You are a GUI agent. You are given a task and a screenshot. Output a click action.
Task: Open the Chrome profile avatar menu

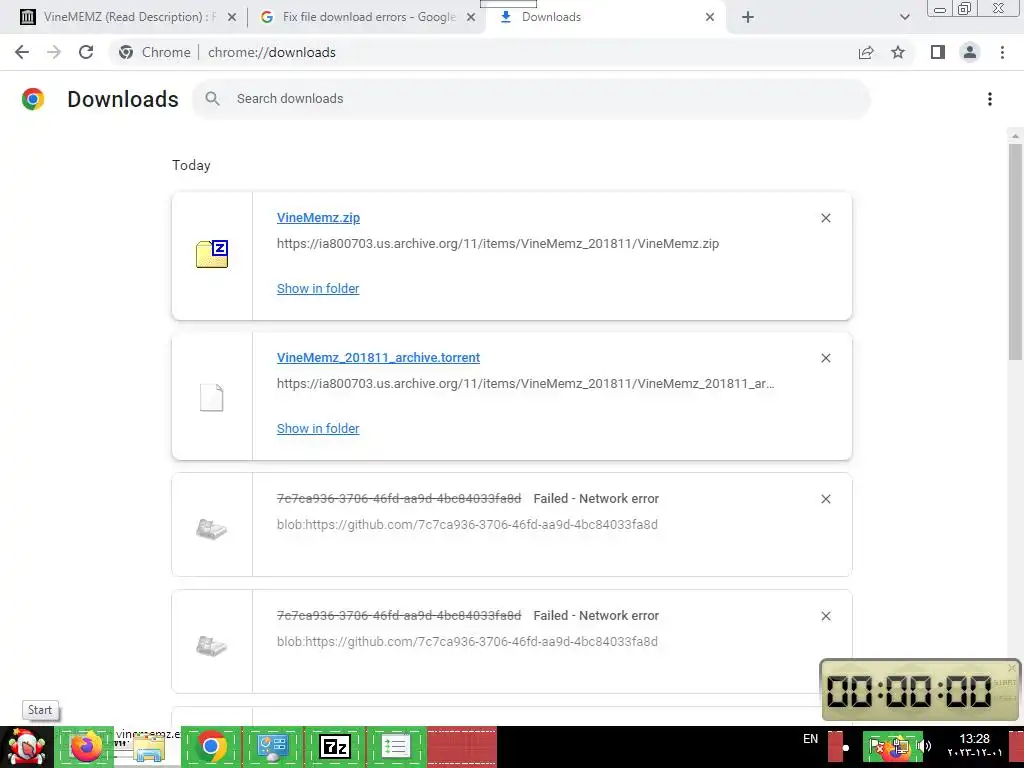coord(970,52)
